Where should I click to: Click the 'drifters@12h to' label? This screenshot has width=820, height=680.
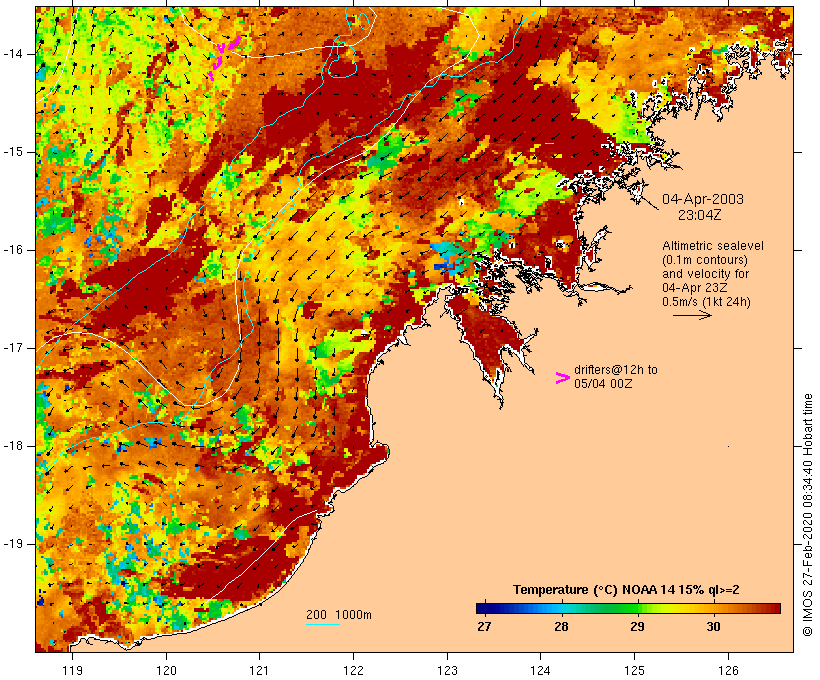point(616,369)
